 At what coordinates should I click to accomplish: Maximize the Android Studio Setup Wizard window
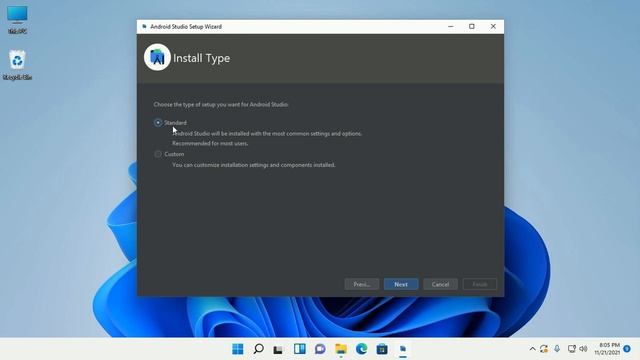click(x=472, y=27)
